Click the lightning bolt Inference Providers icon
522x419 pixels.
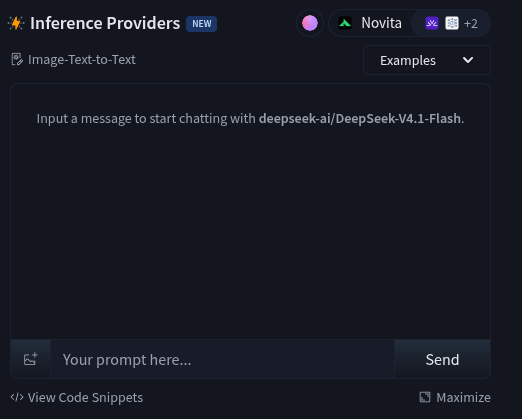pos(16,23)
